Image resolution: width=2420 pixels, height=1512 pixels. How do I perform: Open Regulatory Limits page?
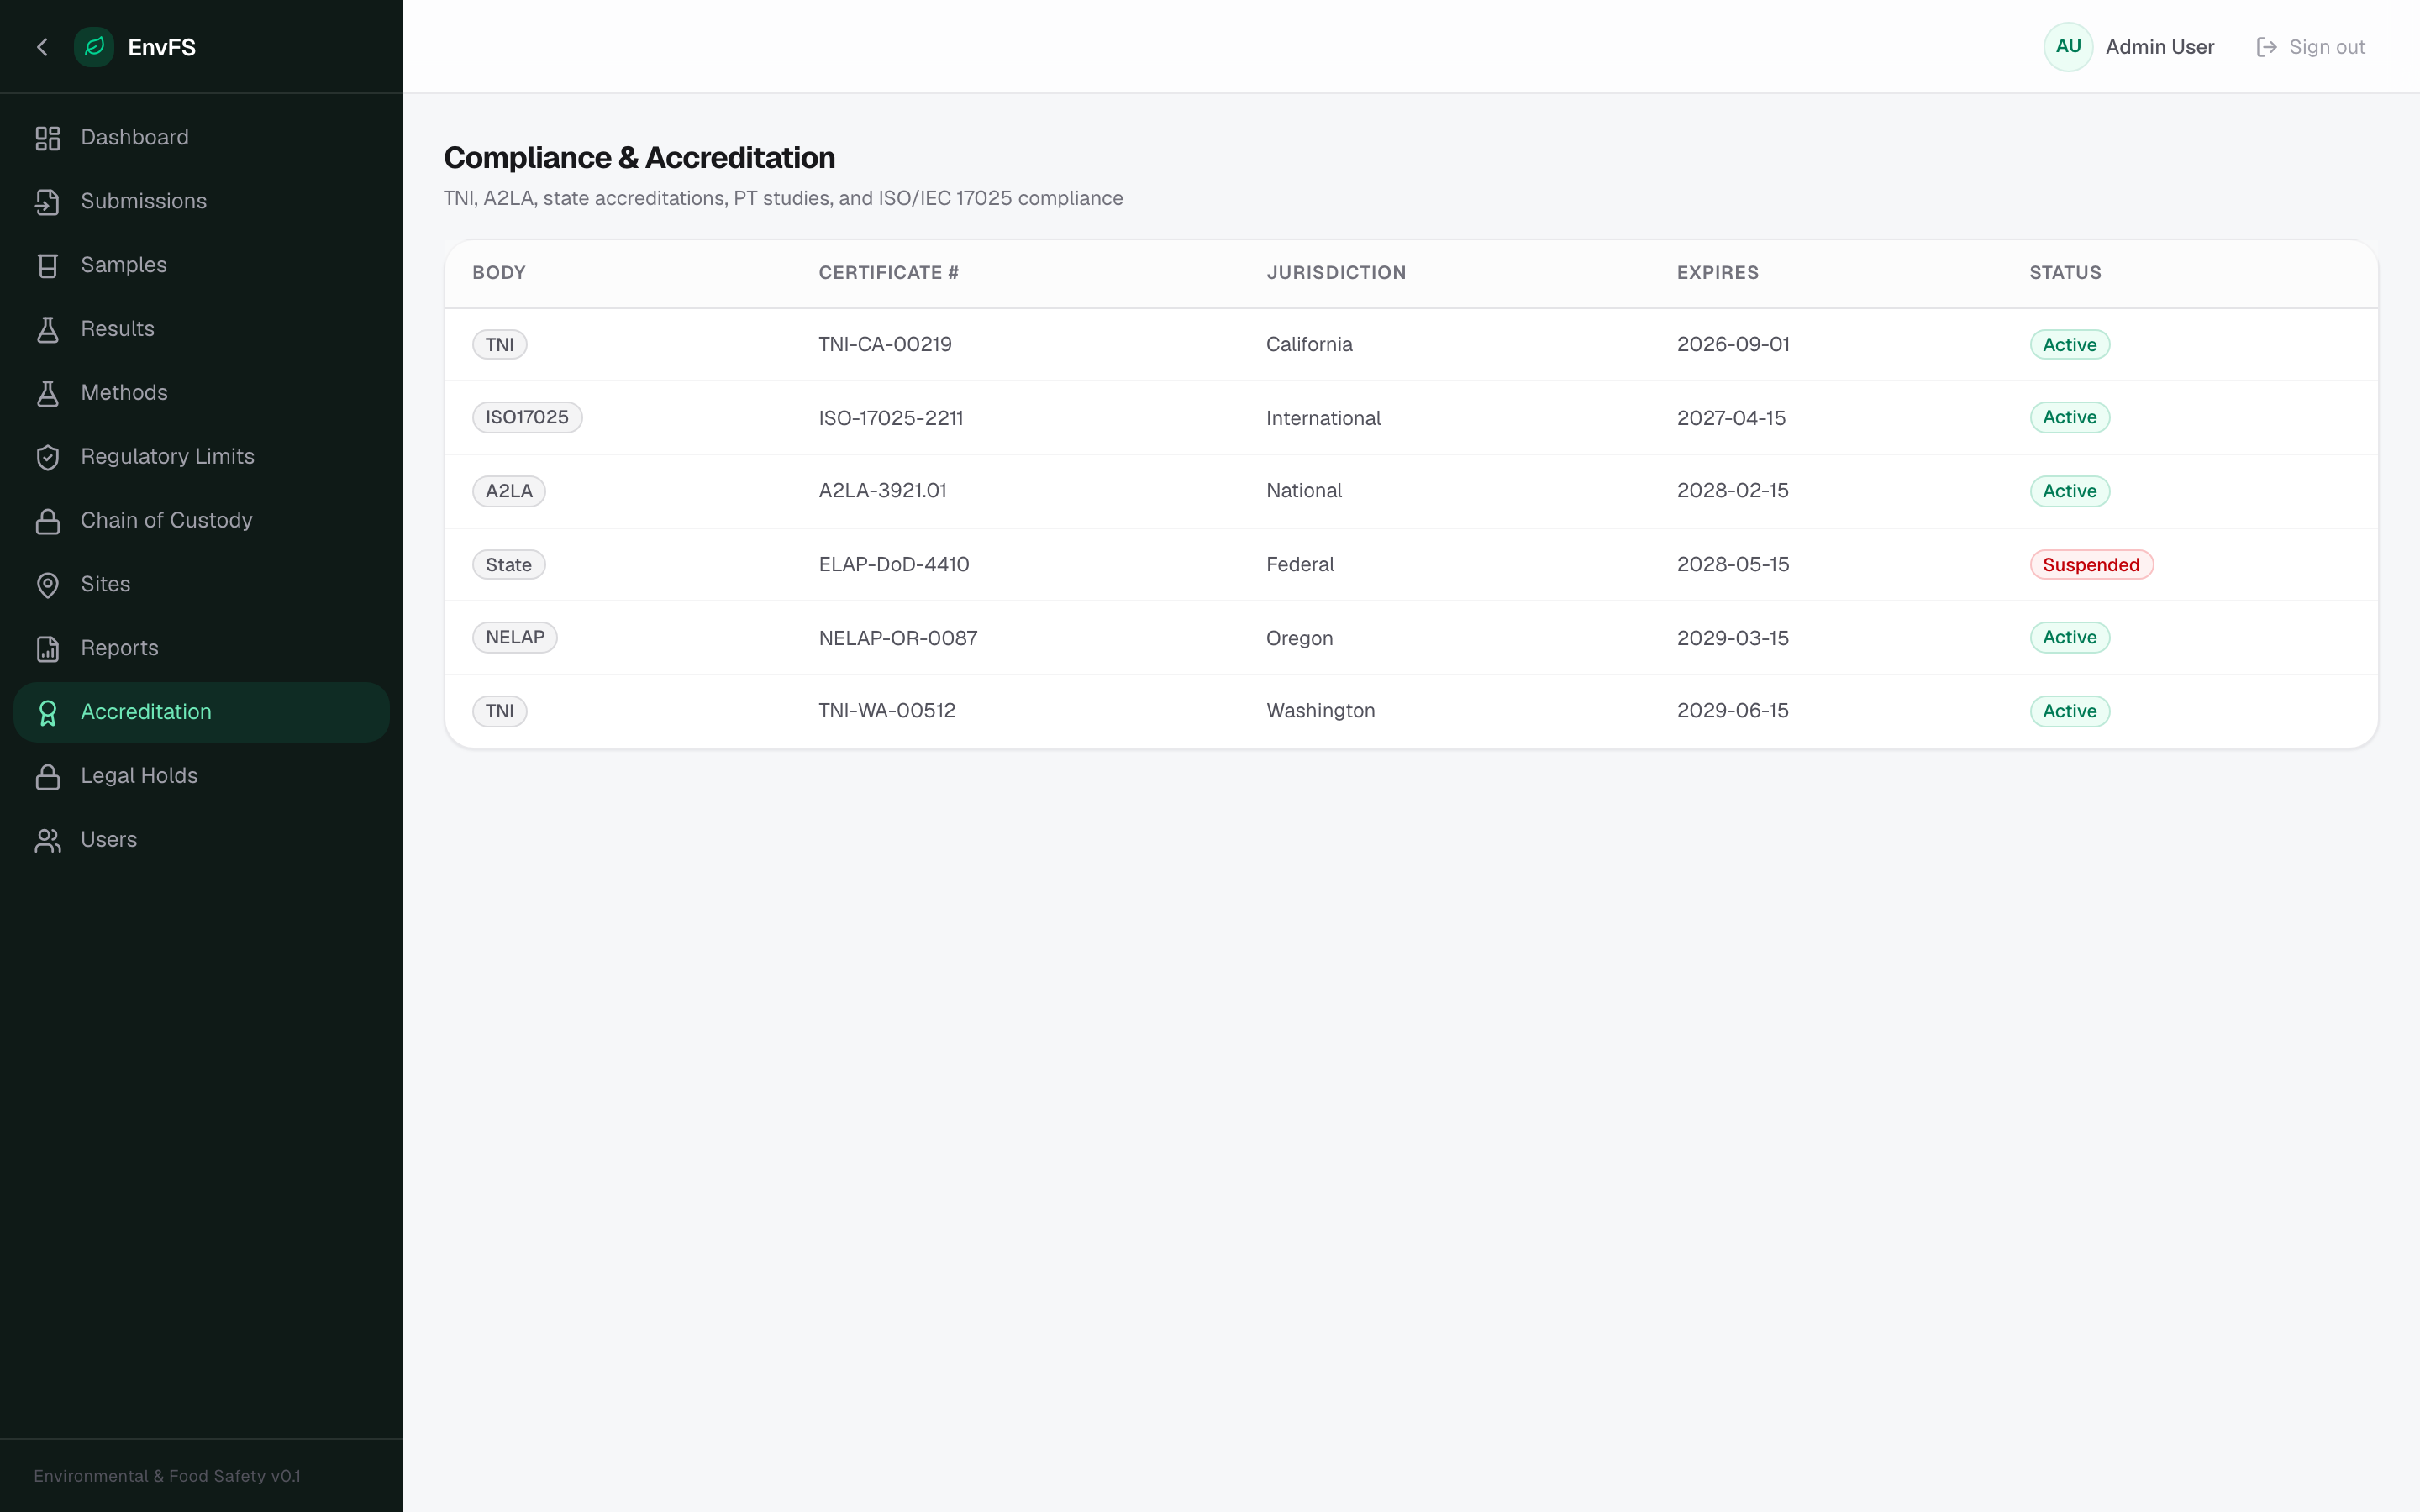[201, 458]
